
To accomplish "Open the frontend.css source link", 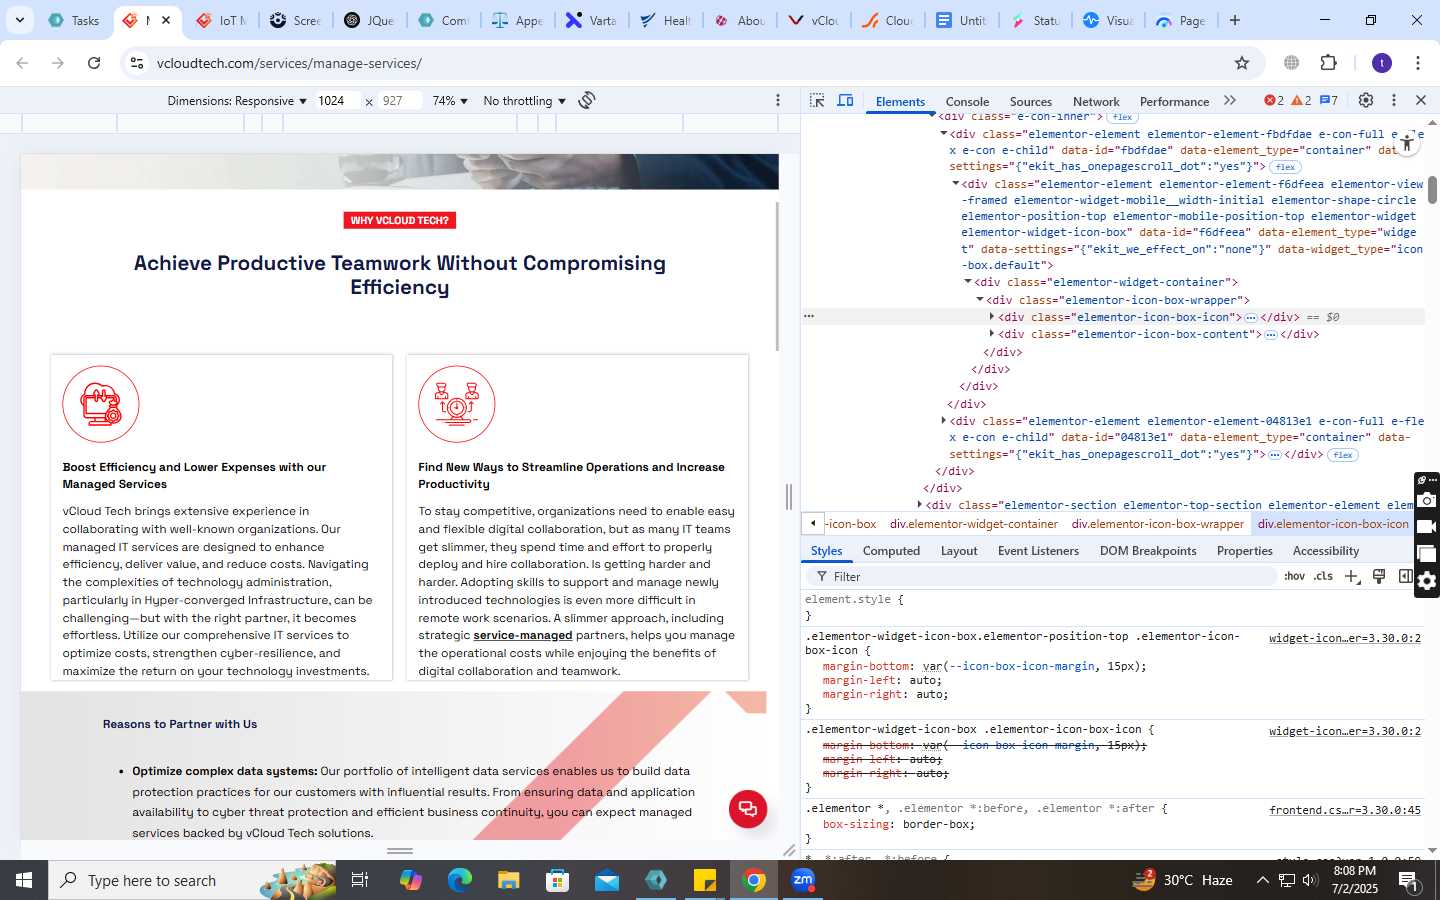I will pos(1344,810).
